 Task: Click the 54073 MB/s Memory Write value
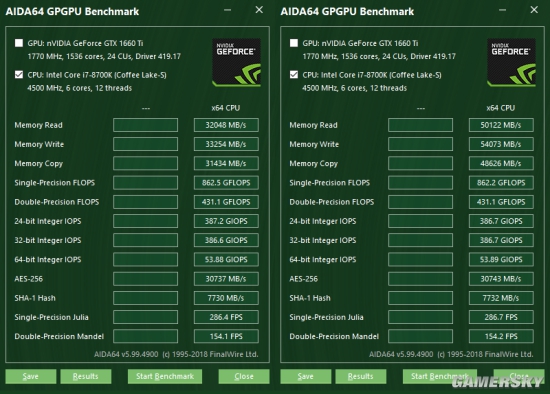tap(501, 144)
